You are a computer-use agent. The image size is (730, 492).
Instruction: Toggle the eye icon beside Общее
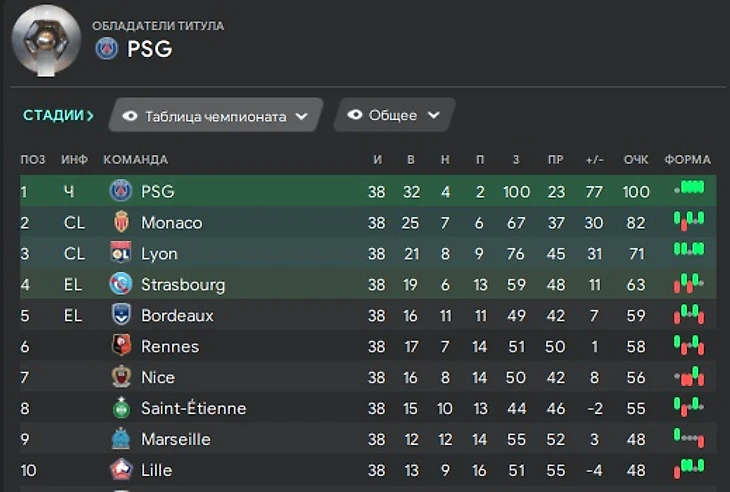pyautogui.click(x=355, y=116)
